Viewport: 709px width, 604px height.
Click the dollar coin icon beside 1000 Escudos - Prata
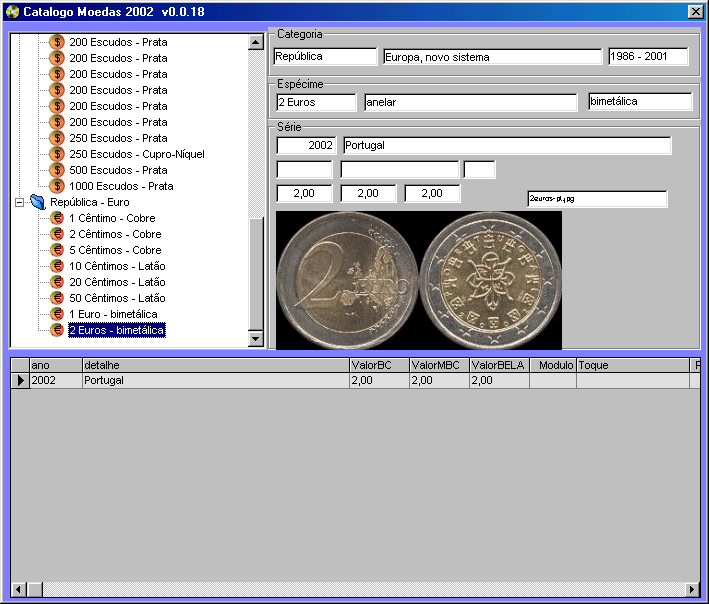[57, 186]
